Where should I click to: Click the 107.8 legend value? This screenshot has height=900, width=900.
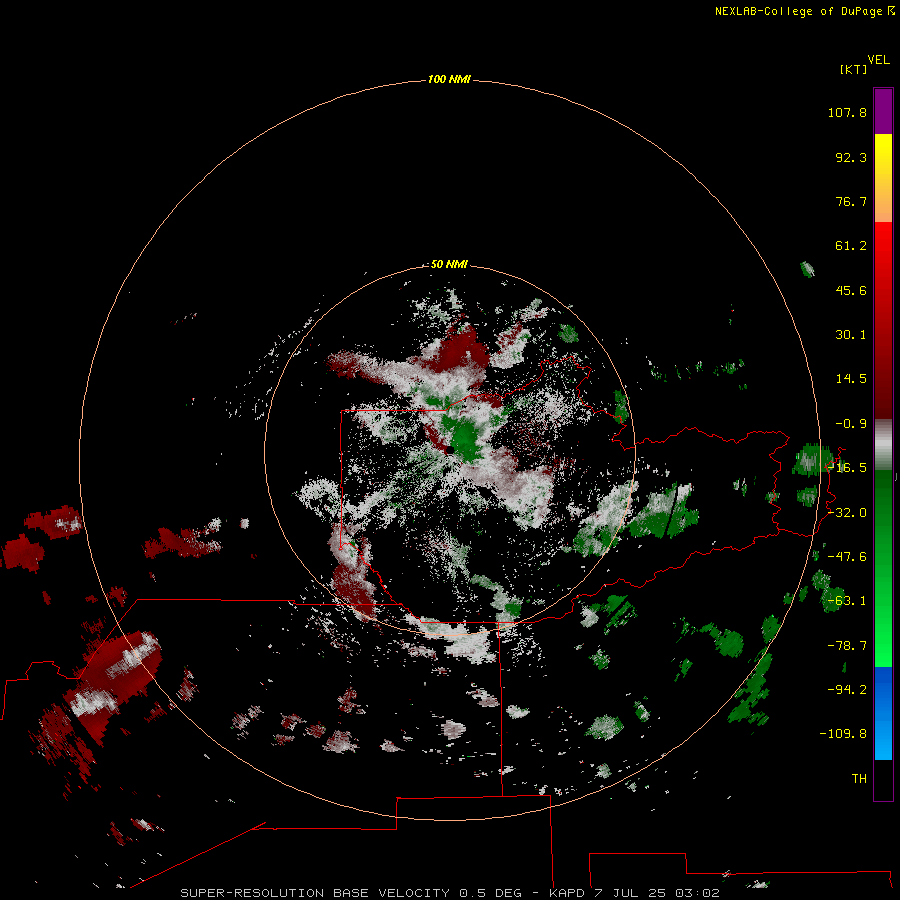pyautogui.click(x=847, y=112)
